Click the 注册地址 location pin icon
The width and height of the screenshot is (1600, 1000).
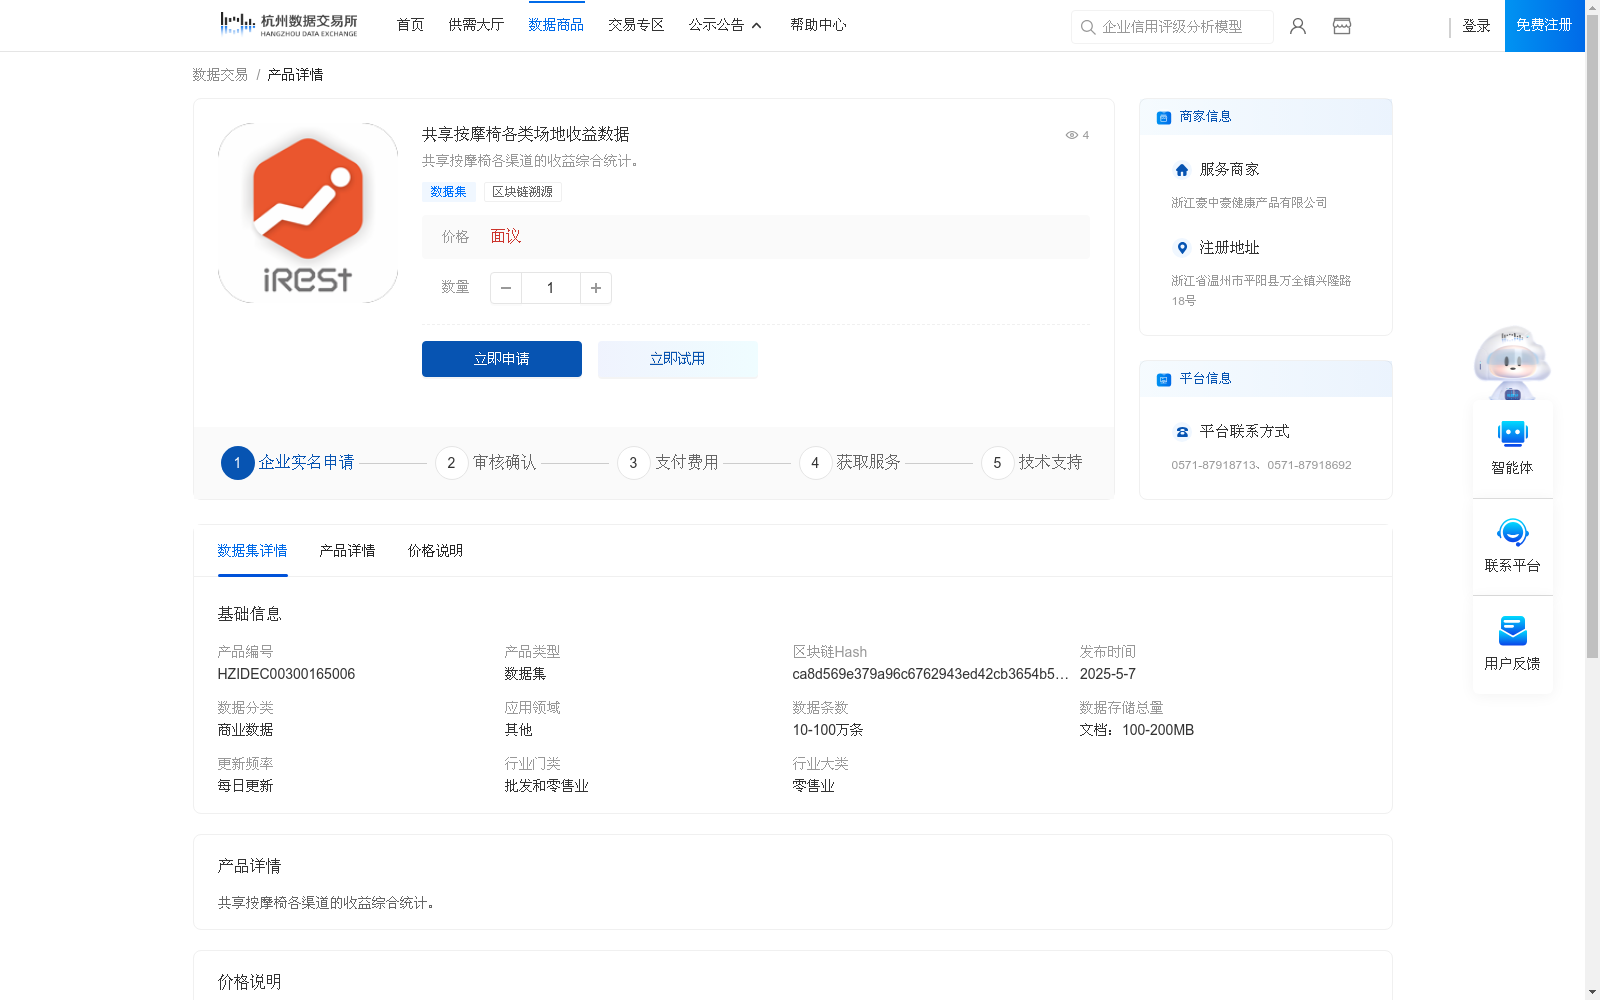coord(1182,248)
